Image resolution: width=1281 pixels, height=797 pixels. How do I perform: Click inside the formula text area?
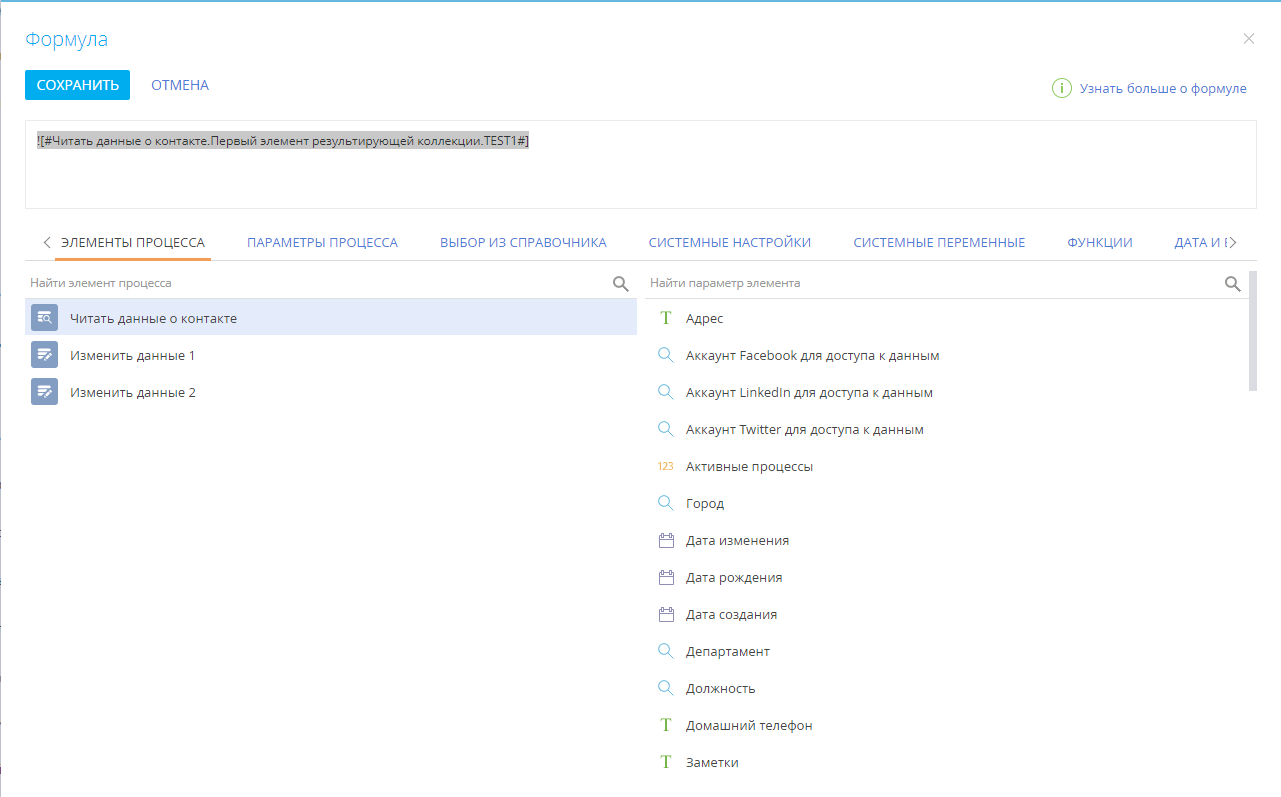point(640,165)
